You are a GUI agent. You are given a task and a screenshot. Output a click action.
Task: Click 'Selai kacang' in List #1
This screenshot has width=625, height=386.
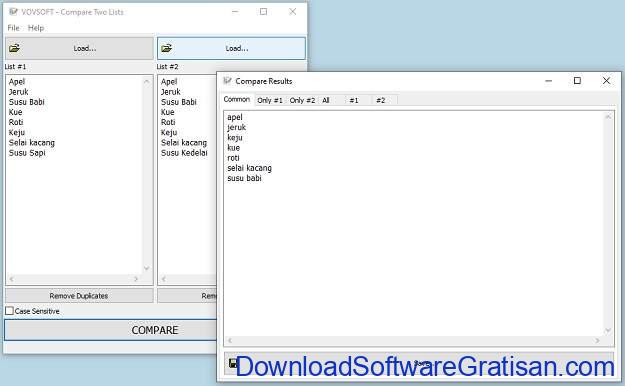tap(32, 143)
